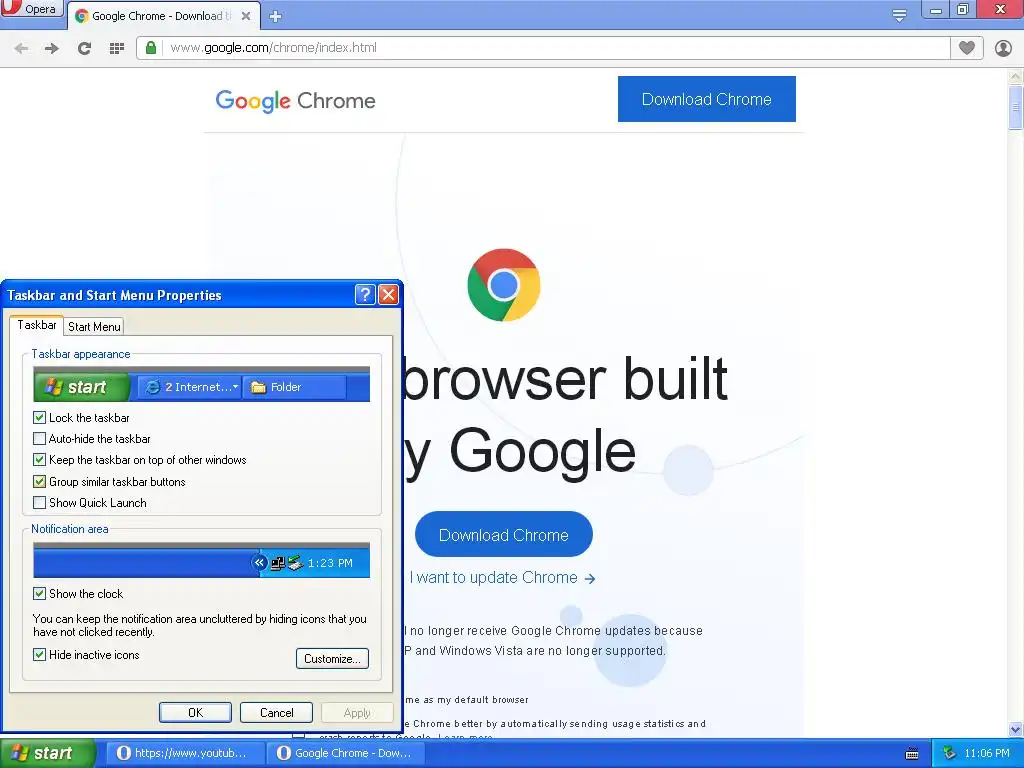Click the page scrollbar down arrow
1024x768 pixels.
tap(1015, 729)
